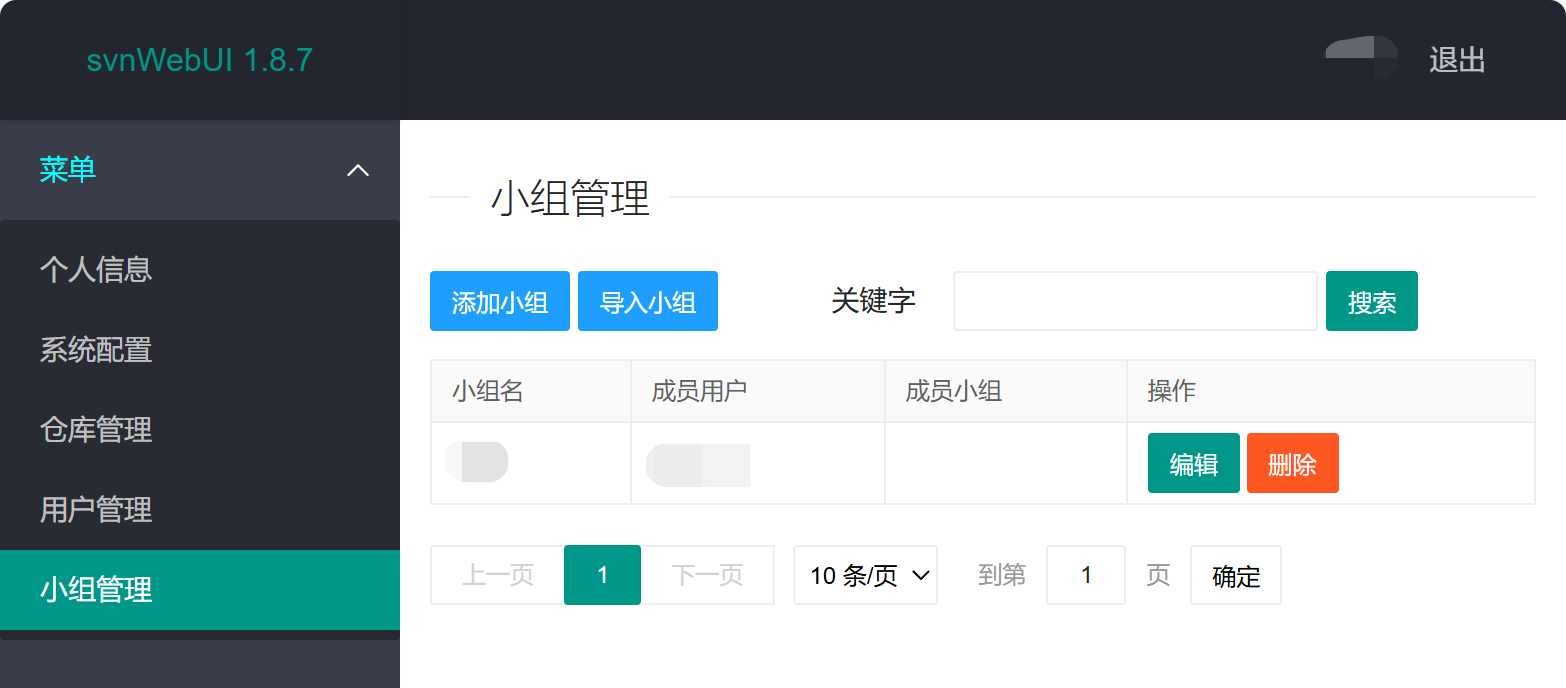Click the svnWebUI 1.8.7 logo
Viewport: 1566px width, 688px height.
(199, 60)
